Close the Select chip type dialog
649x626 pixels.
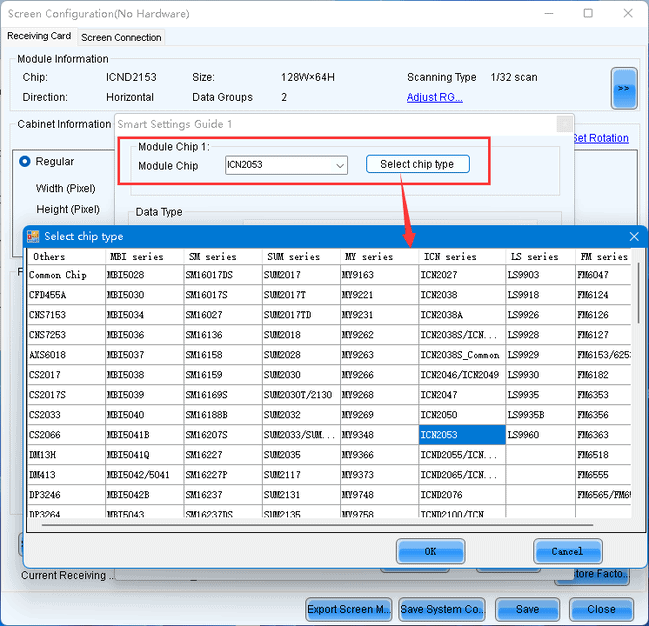click(634, 236)
